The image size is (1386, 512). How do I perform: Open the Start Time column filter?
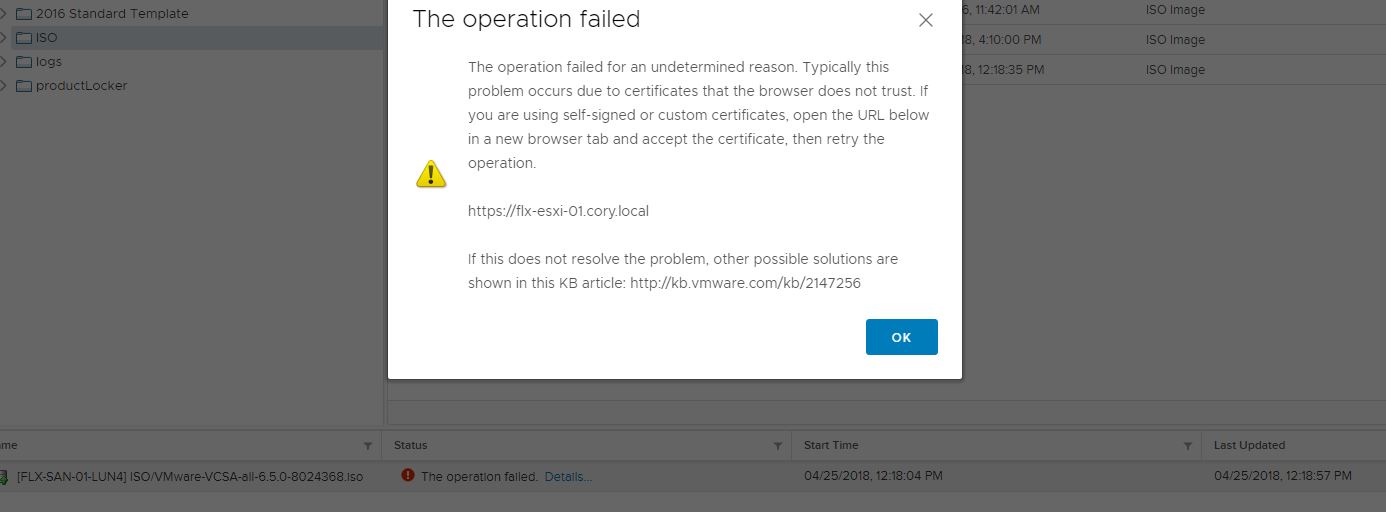(1188, 446)
